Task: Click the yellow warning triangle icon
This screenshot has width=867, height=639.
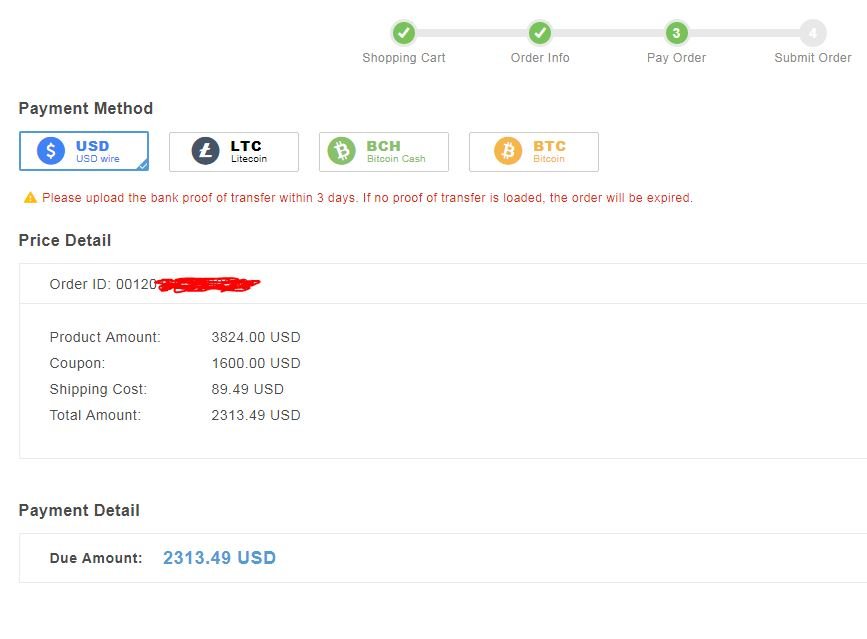Action: point(30,198)
